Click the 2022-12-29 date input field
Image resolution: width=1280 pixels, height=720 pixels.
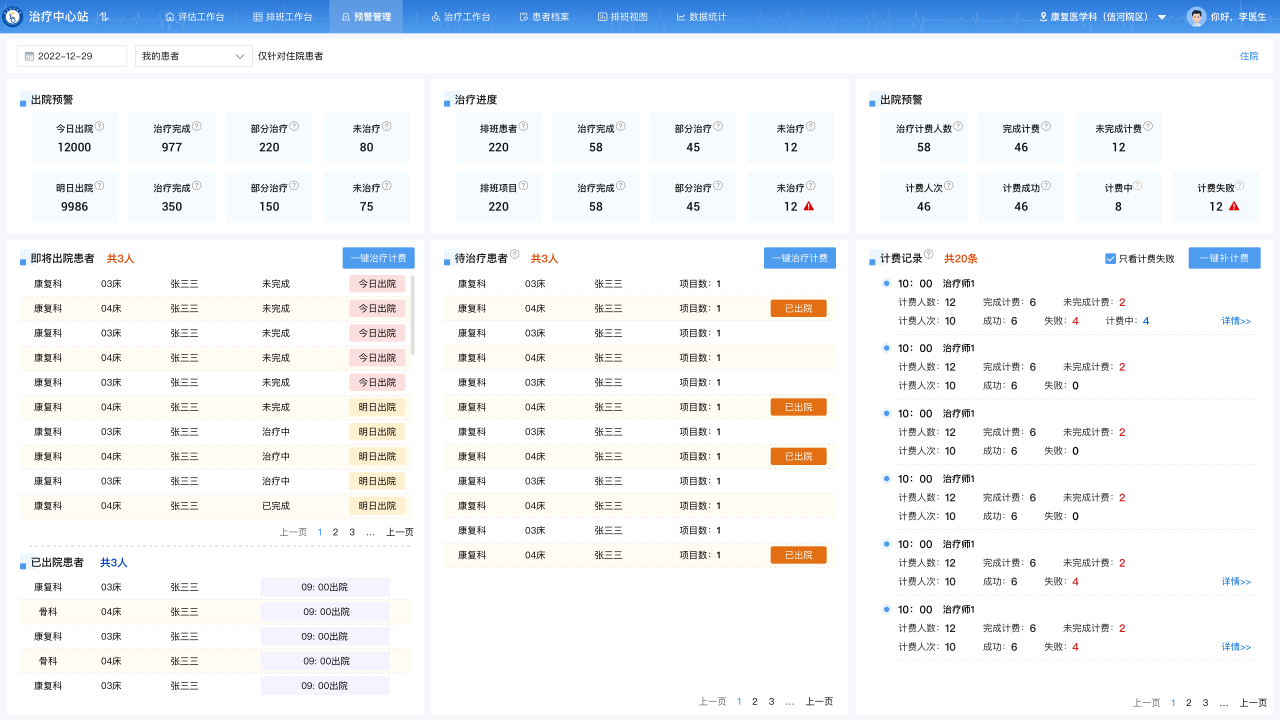[72, 56]
